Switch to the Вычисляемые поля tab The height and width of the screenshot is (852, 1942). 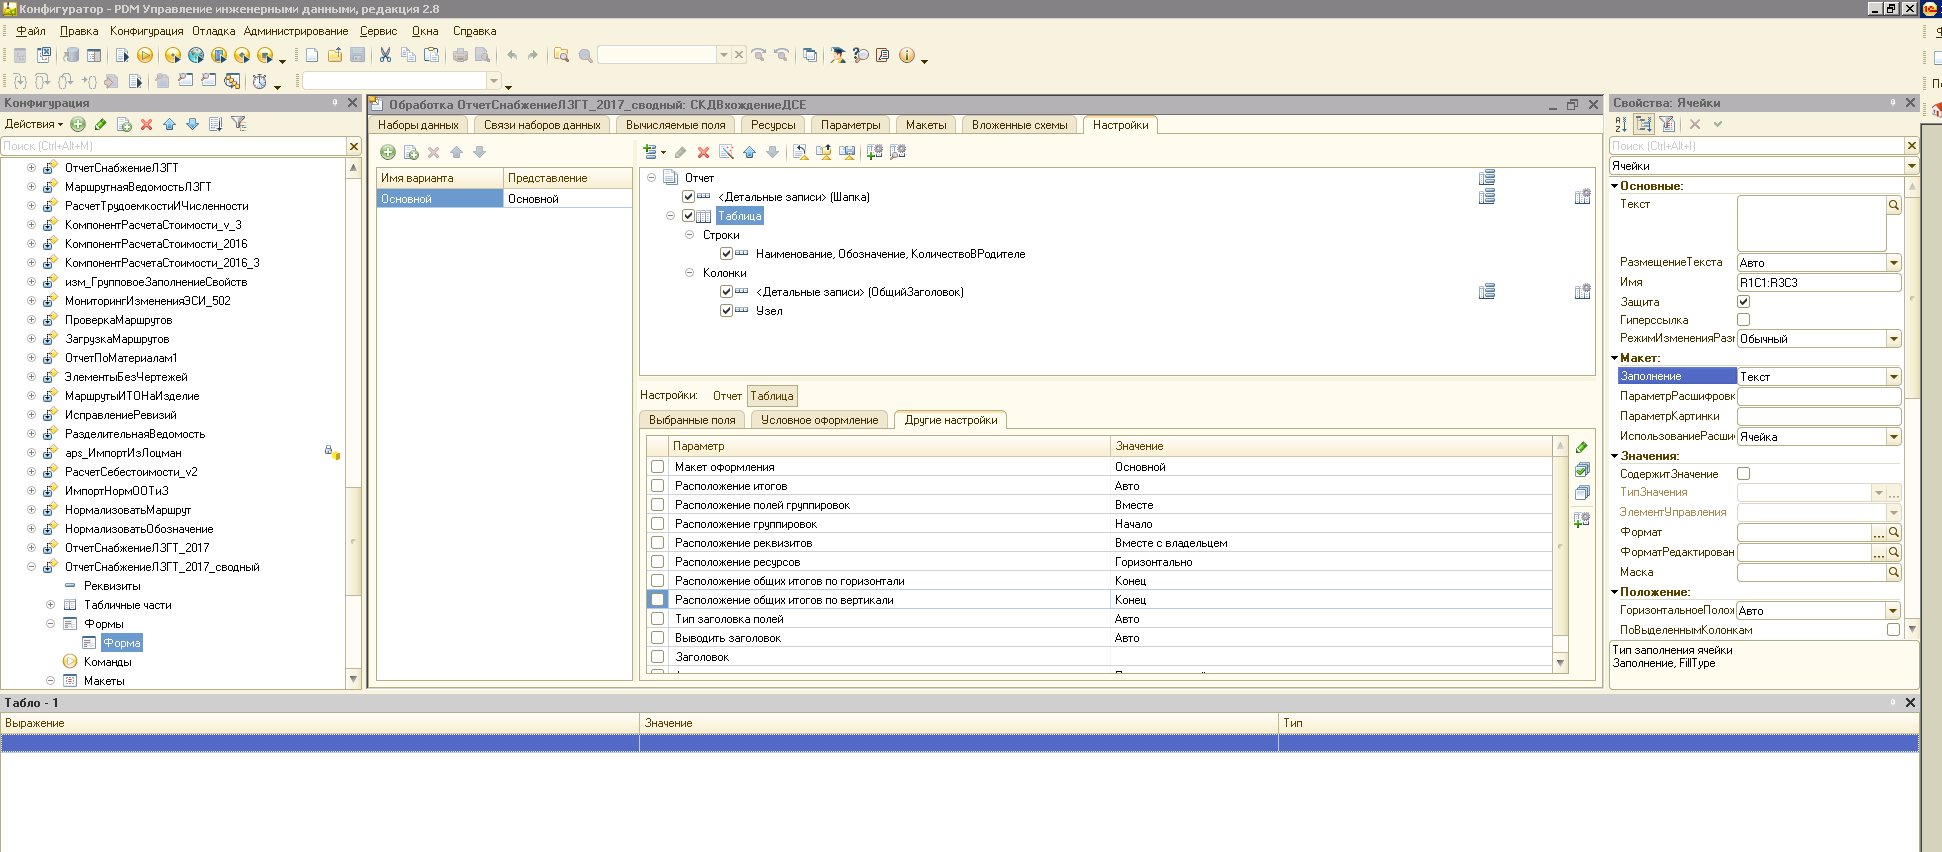pos(675,125)
